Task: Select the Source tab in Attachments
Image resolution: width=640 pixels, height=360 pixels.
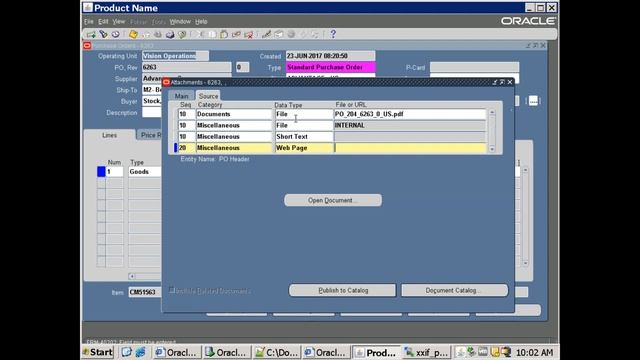Action: [x=208, y=96]
